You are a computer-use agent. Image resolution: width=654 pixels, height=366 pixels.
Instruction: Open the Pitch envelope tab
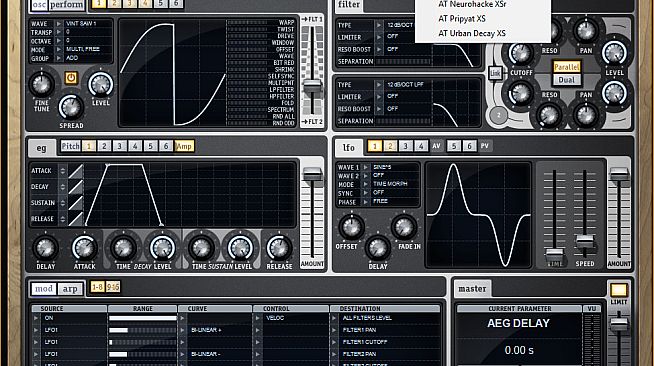(70, 146)
